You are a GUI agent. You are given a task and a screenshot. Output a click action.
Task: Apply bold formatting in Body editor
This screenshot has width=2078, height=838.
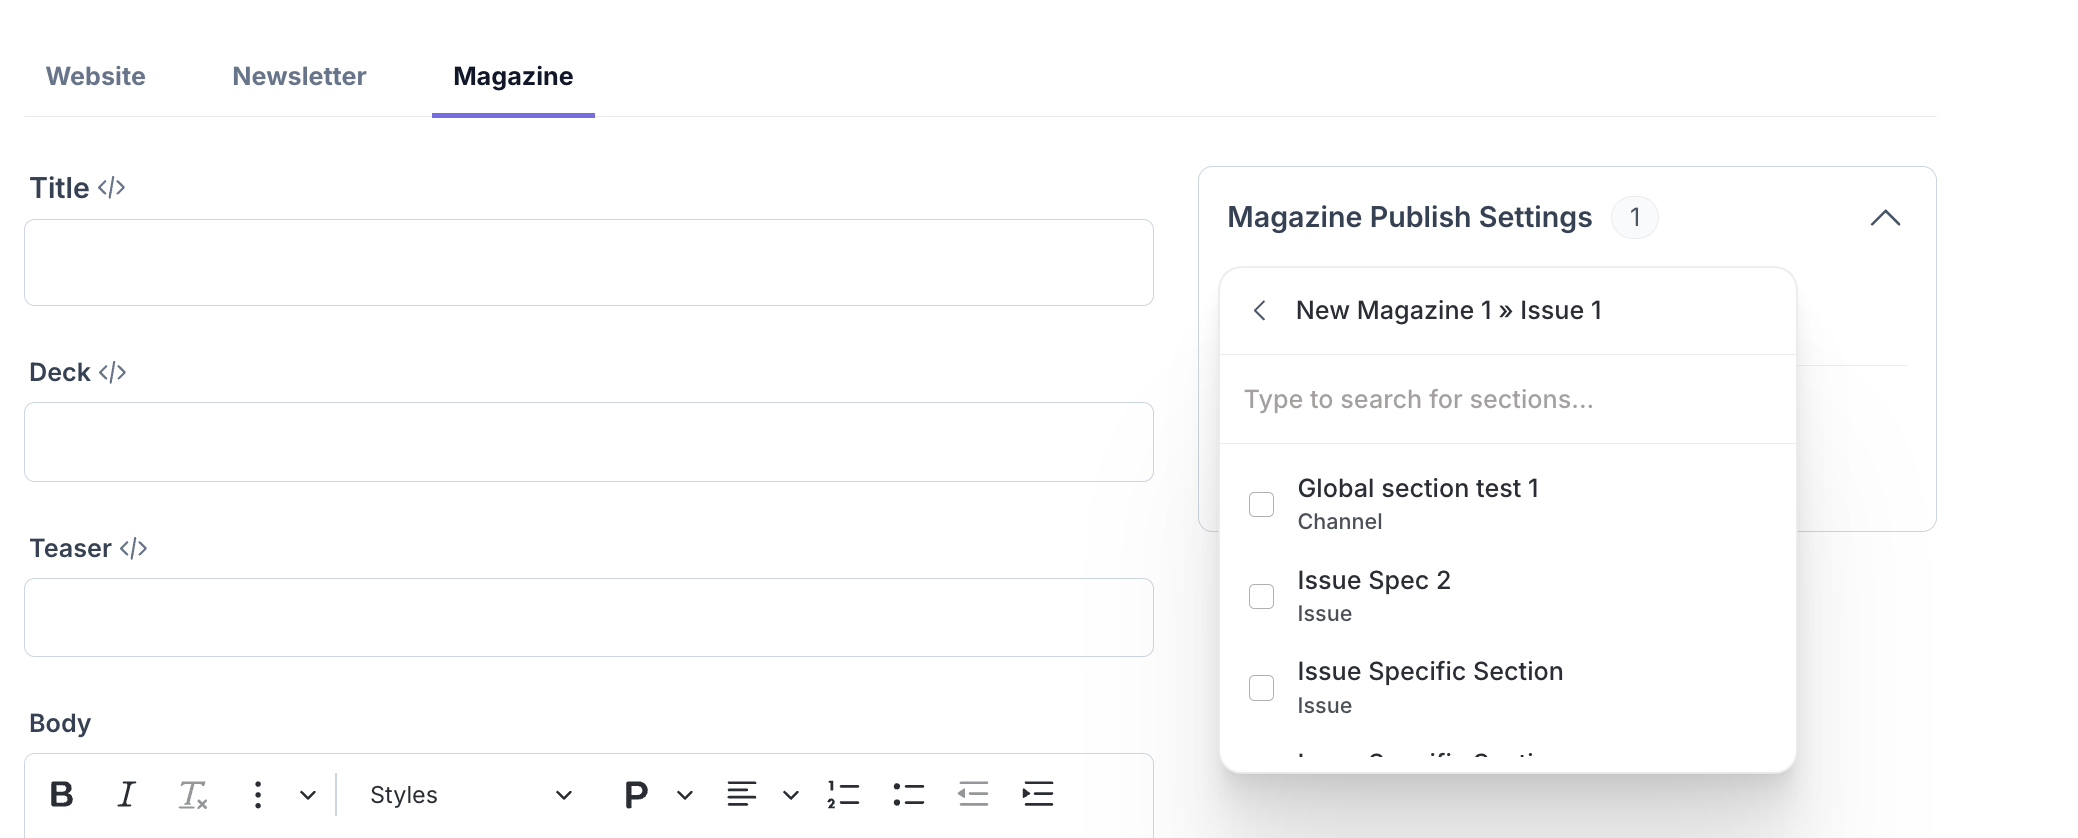(61, 794)
